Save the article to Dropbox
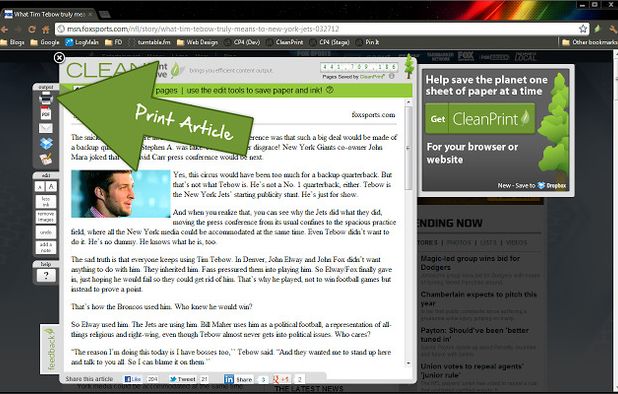The width and height of the screenshot is (618, 394). [x=46, y=143]
